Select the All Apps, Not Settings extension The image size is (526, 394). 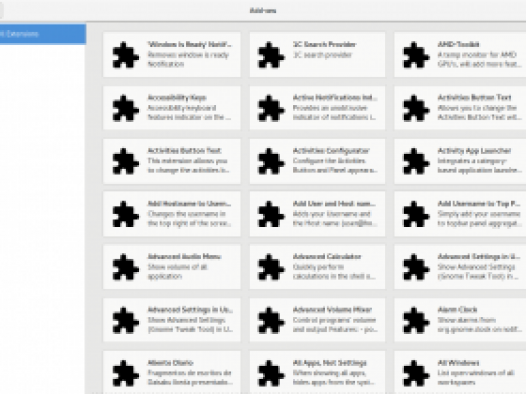coord(317,373)
